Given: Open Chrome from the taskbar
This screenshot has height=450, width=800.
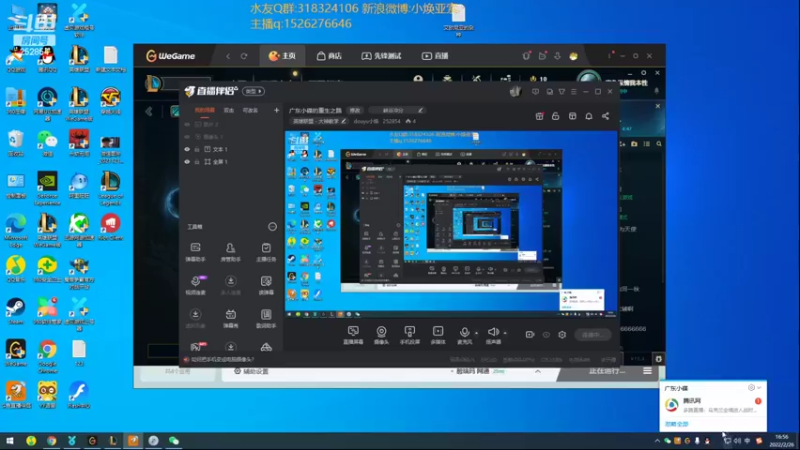Looking at the screenshot, I should pos(51,441).
